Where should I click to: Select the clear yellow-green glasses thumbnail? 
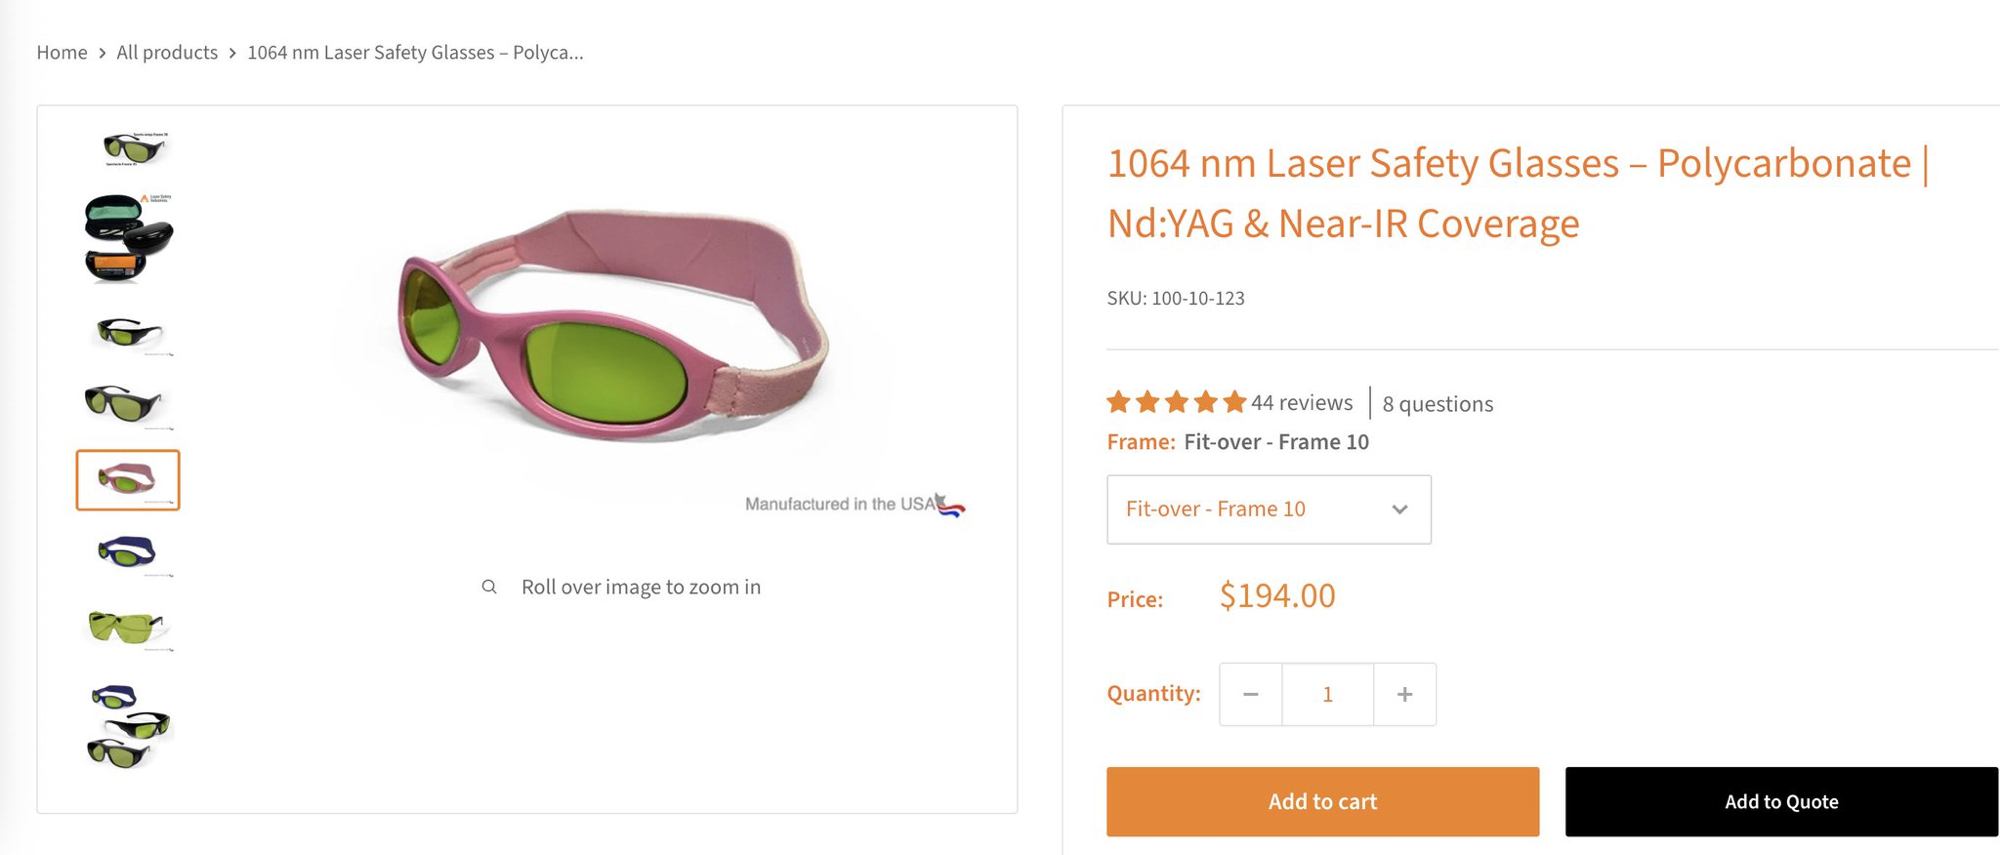point(126,627)
